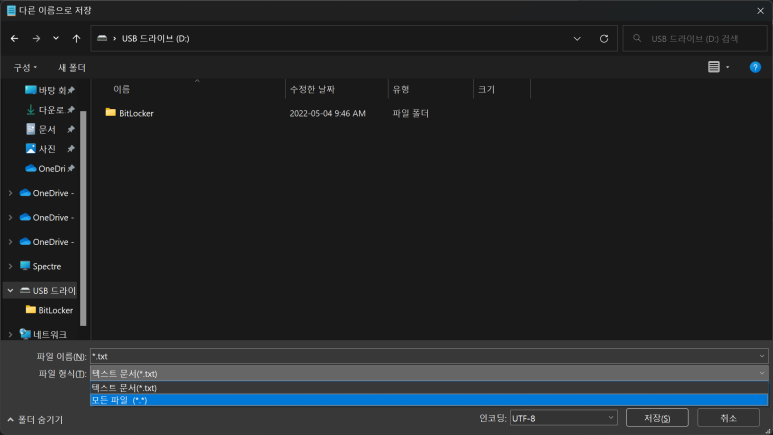Open recent locations chevron next to forward arrow
This screenshot has height=435, width=773.
[x=56, y=38]
